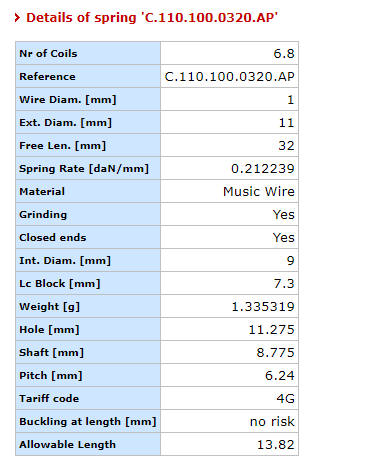Select the Yes value for Closed ends

tap(284, 238)
